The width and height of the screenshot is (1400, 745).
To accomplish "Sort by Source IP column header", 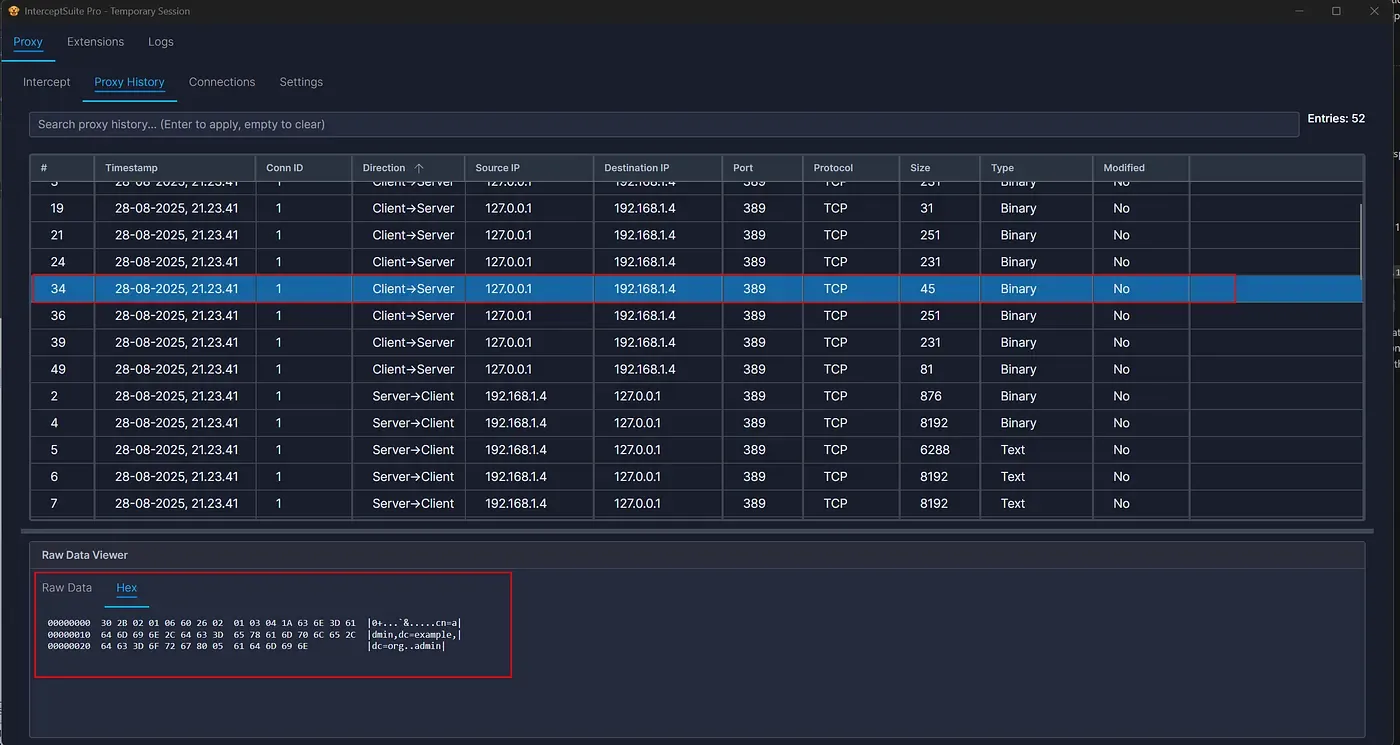I will [529, 168].
